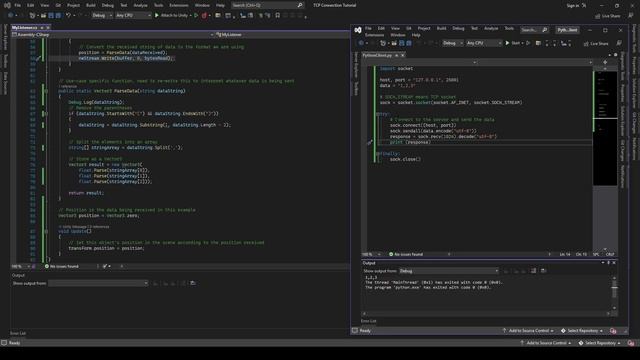Viewport: 640px width, 360px height.
Task: Send feedback icon in left window title area
Action: (631, 16)
